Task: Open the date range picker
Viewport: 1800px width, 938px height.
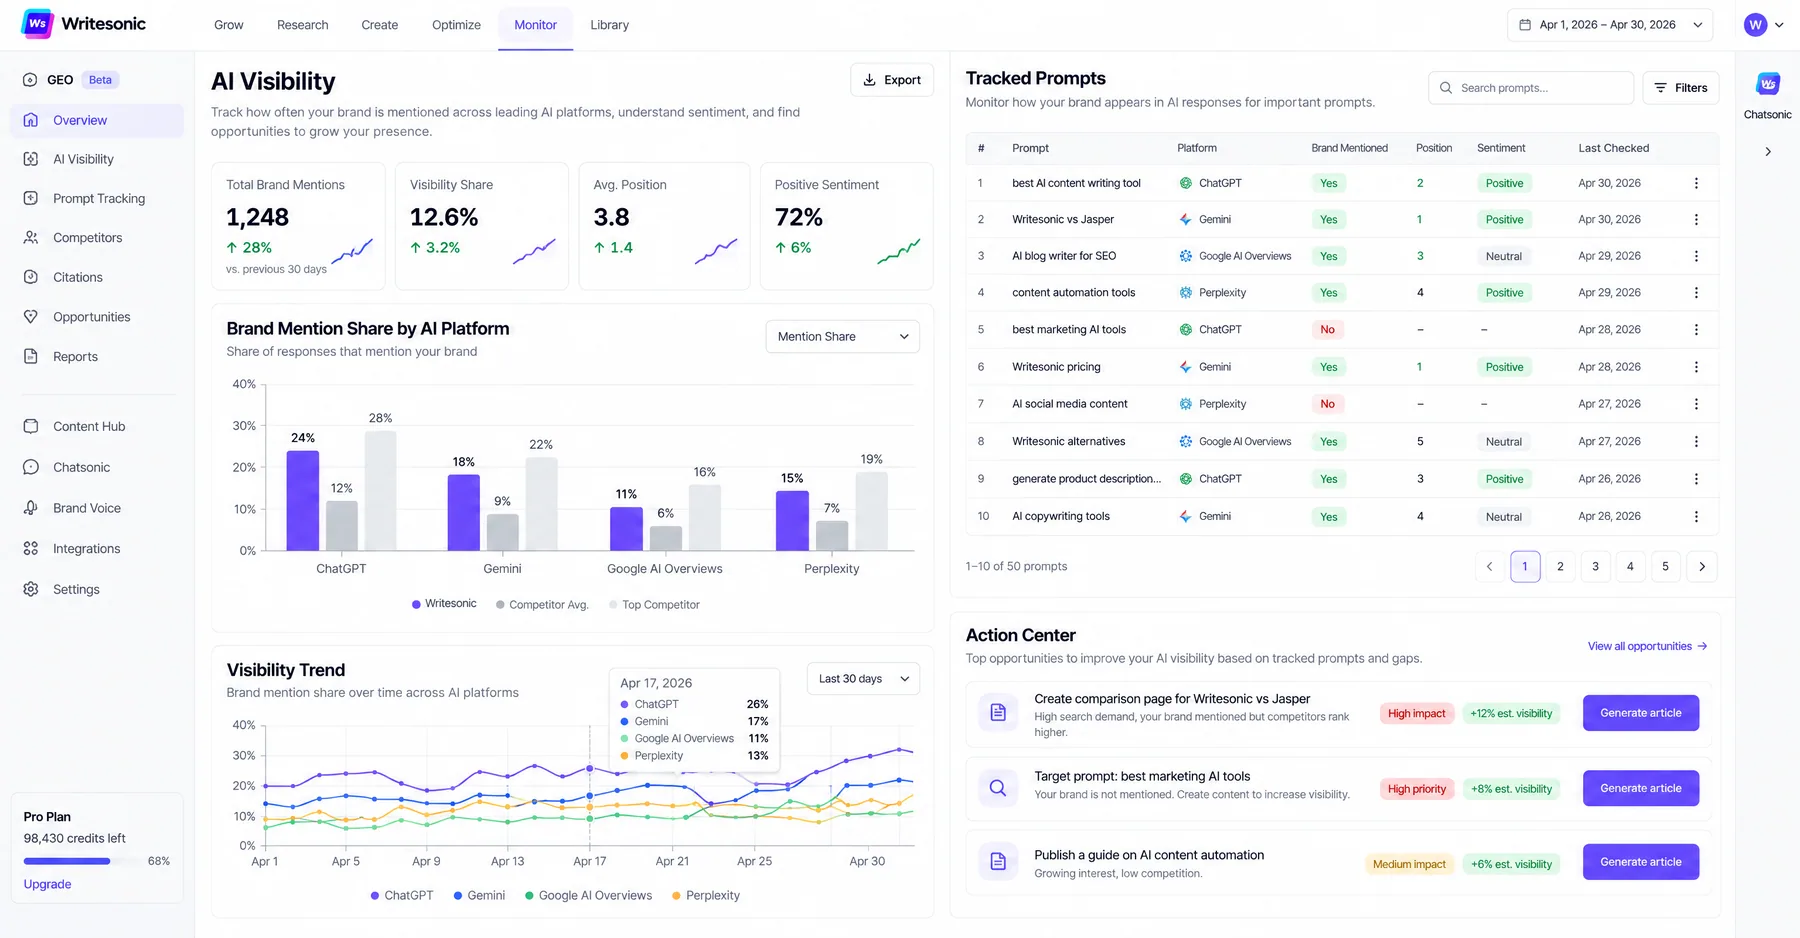Action: click(x=1609, y=25)
